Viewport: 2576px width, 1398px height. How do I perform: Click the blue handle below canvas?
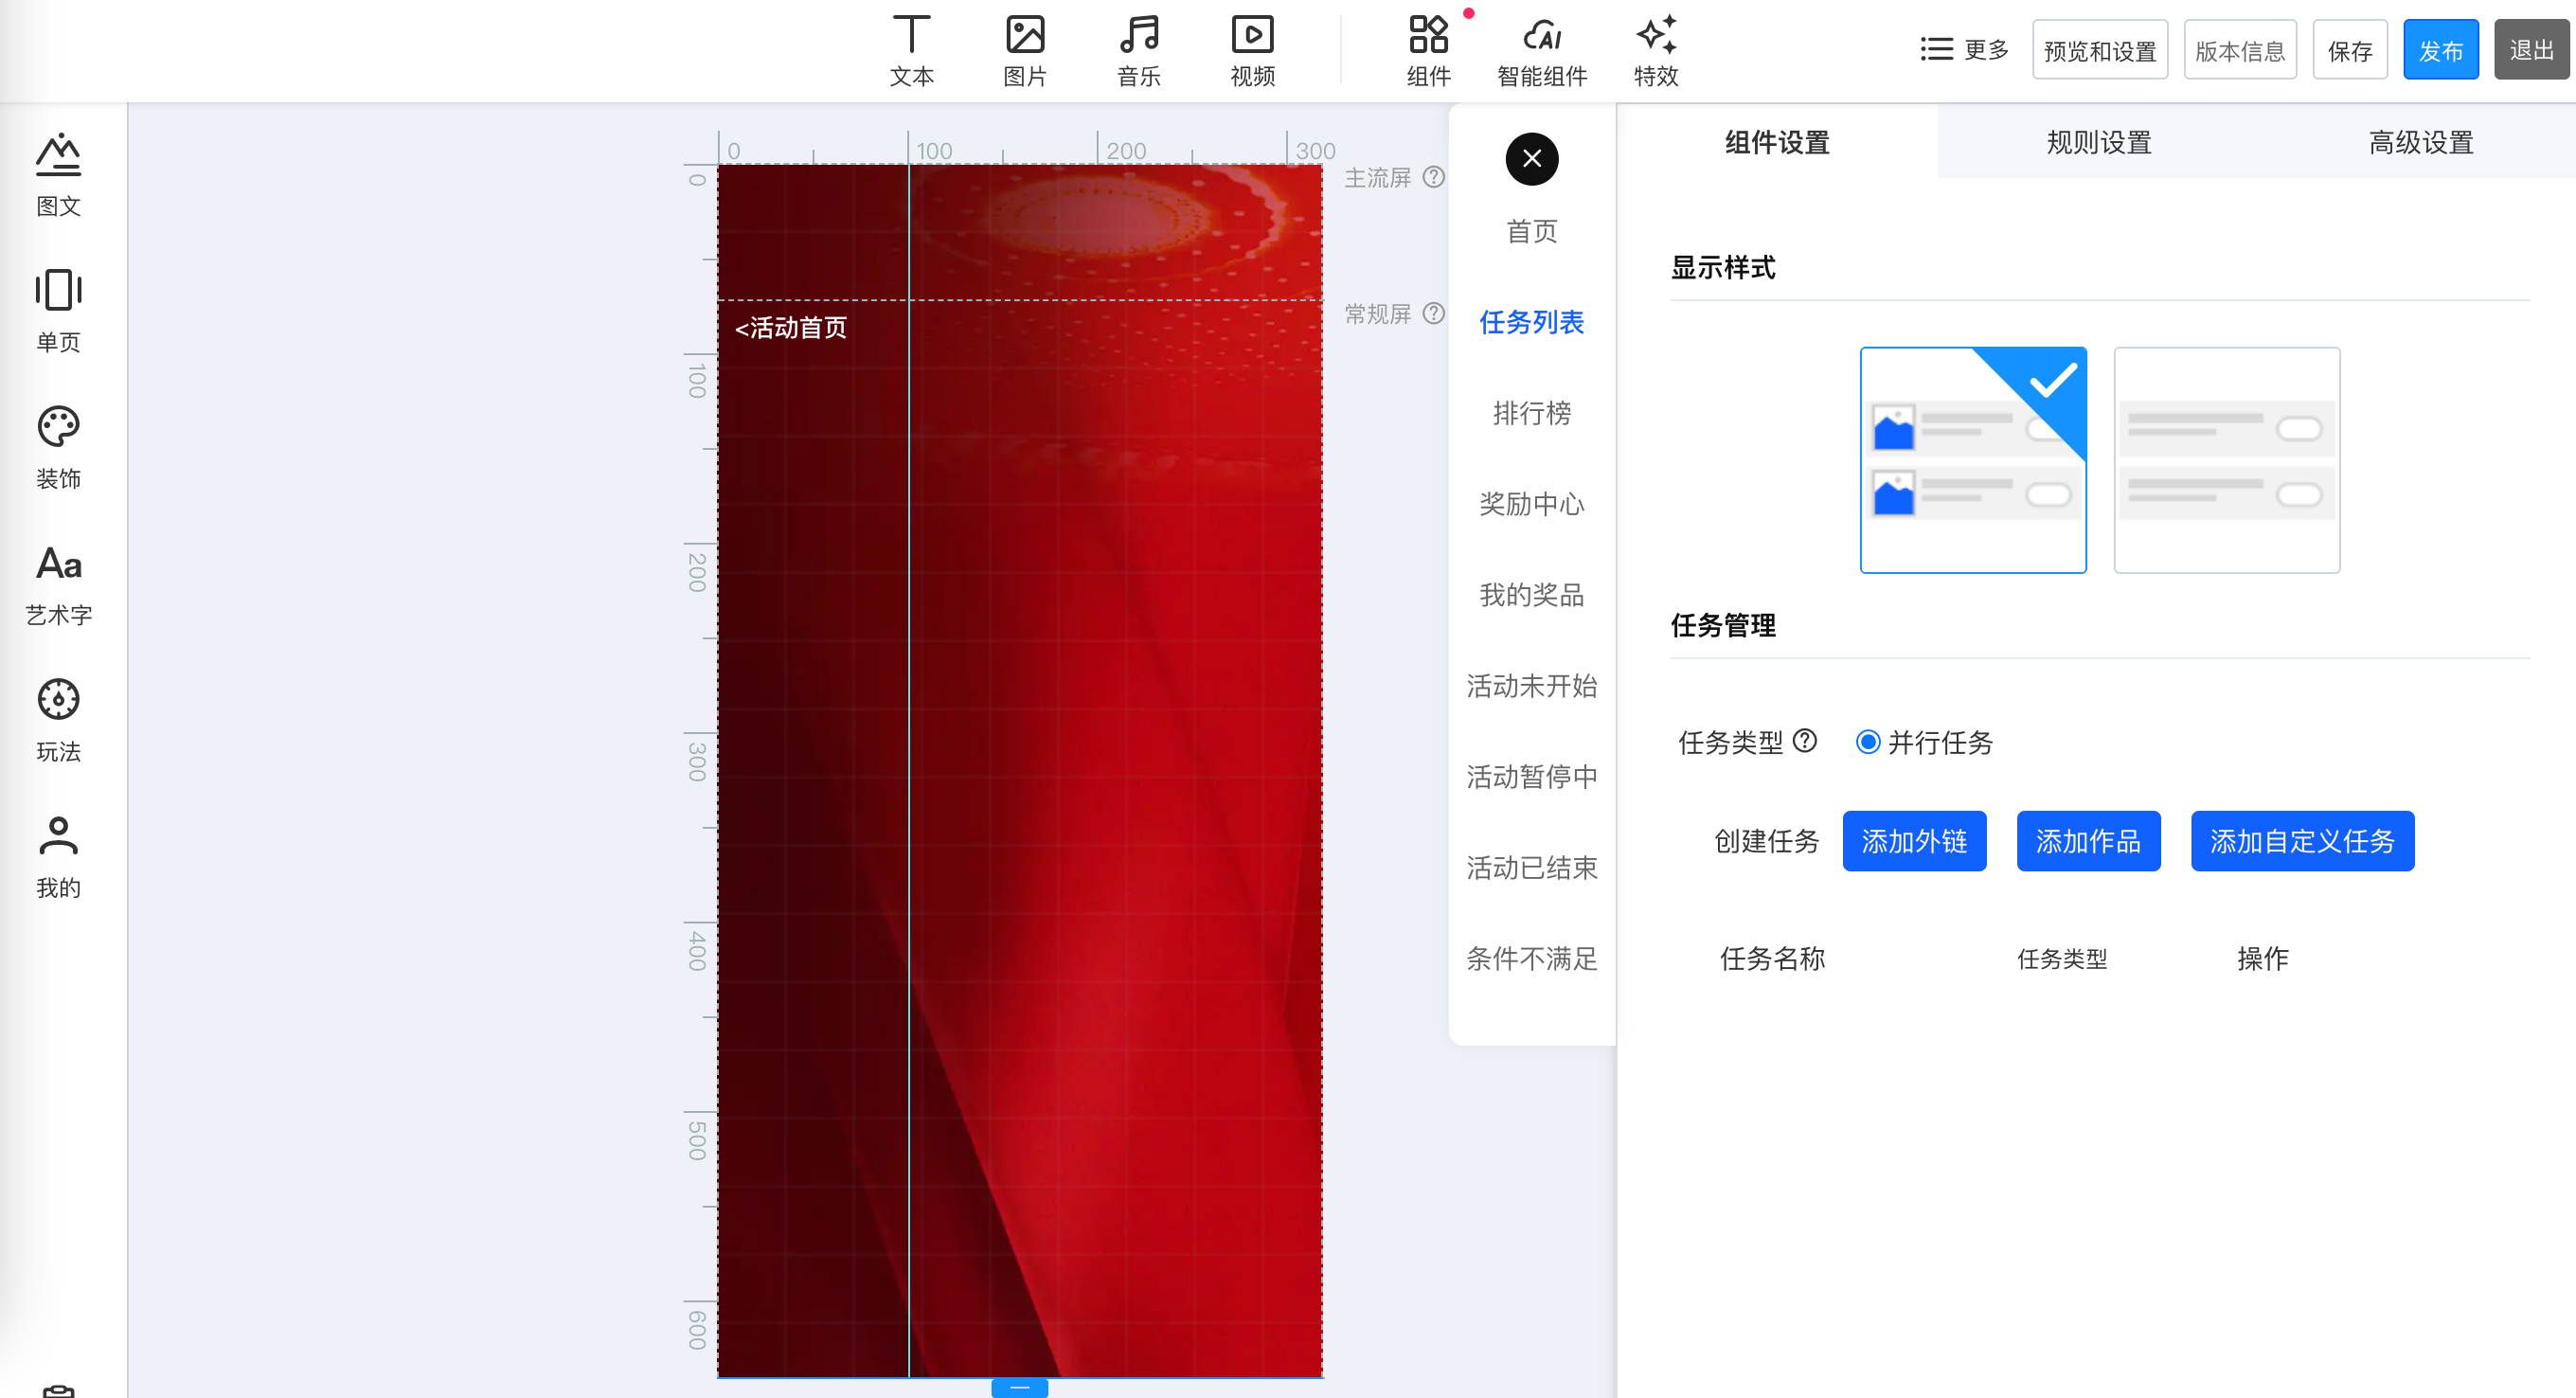[x=1019, y=1388]
